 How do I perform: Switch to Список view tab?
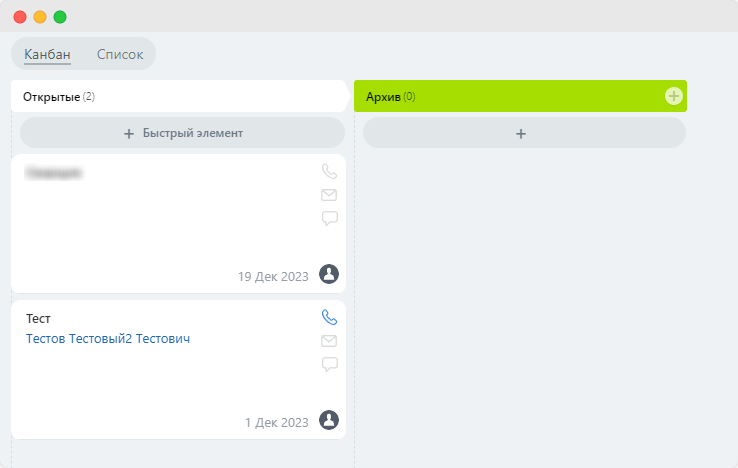[x=120, y=55]
